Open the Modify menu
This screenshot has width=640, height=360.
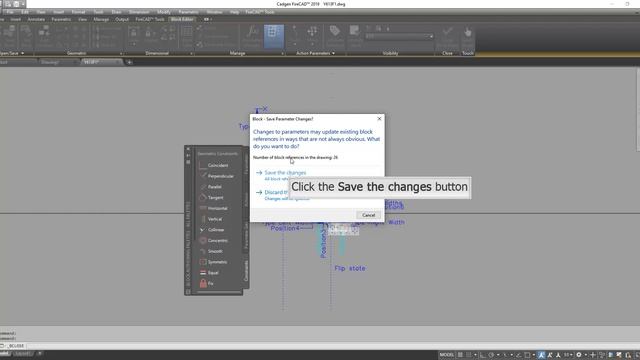coord(164,12)
